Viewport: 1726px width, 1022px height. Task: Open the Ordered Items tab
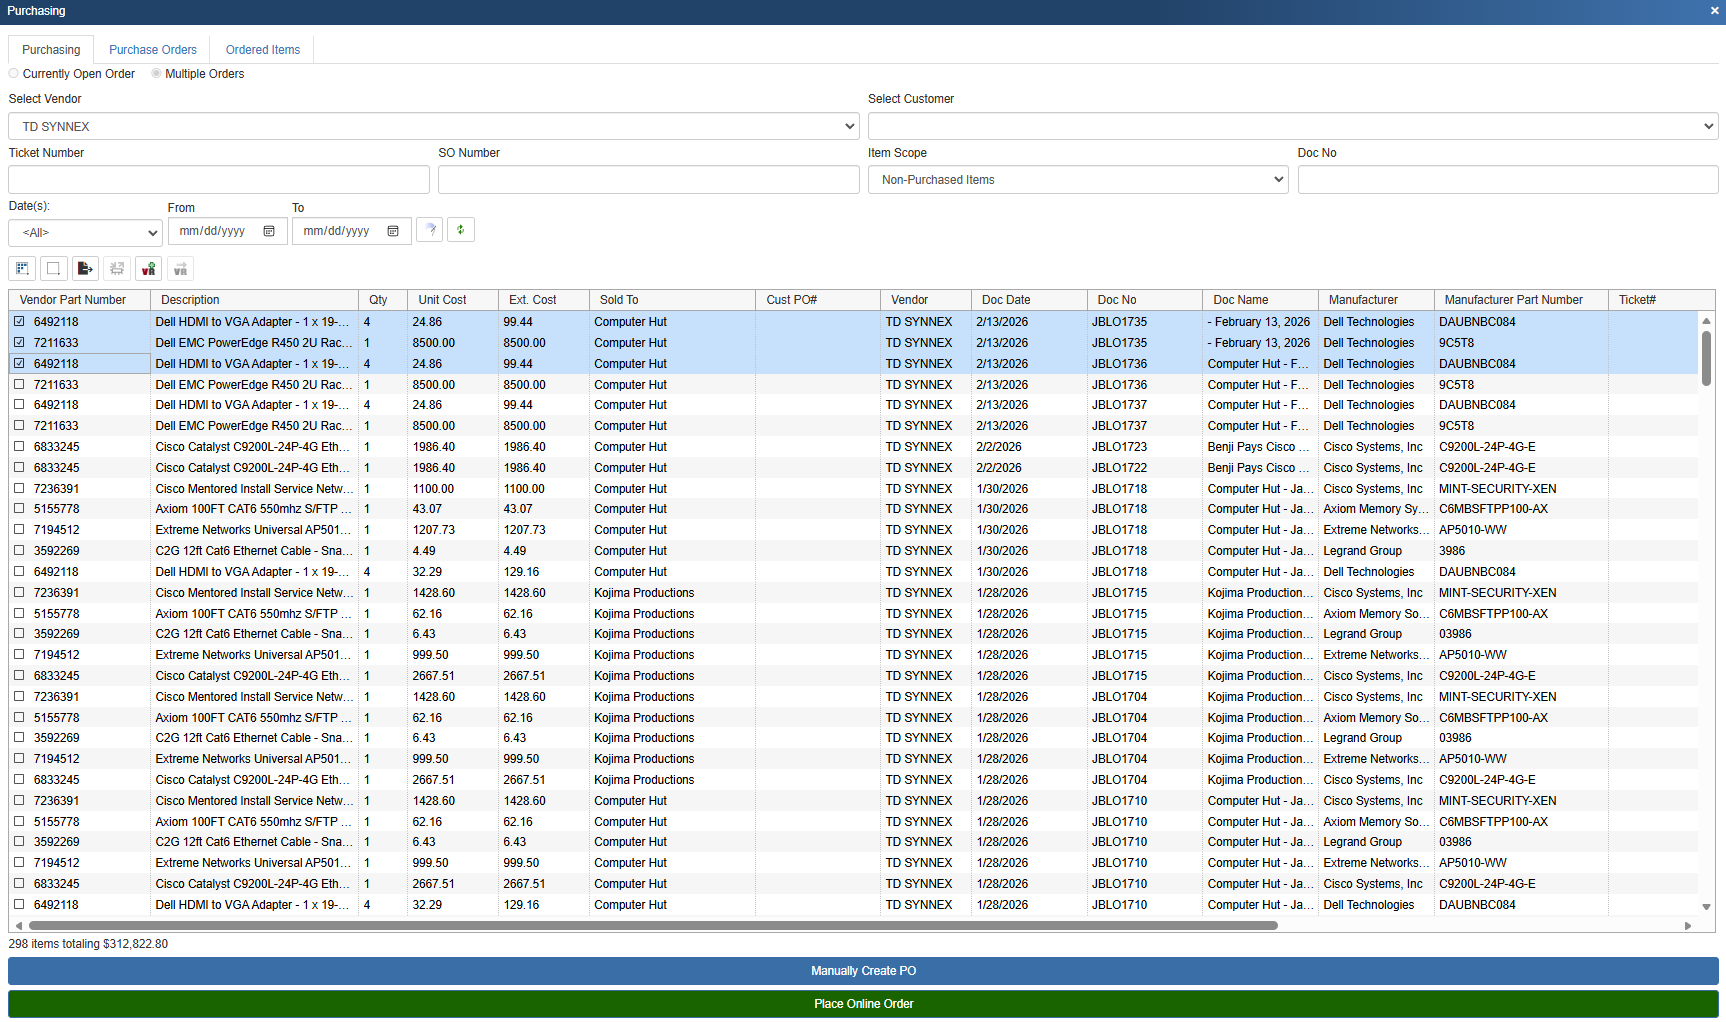[x=262, y=50]
